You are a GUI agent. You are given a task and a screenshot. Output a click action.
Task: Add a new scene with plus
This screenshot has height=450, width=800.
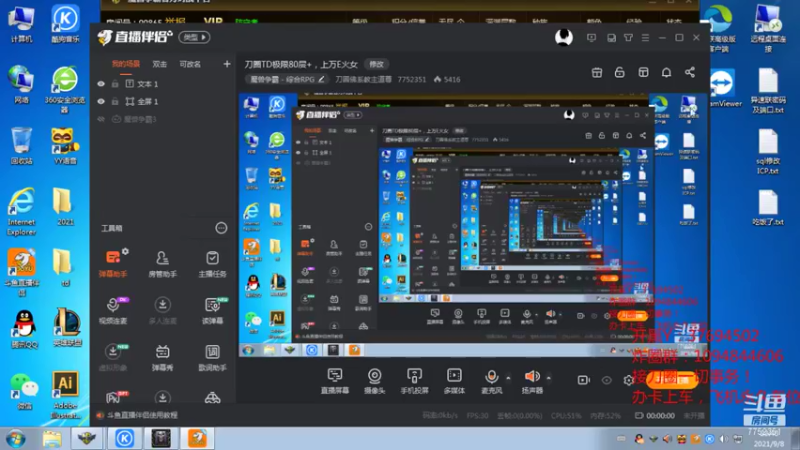pos(227,64)
